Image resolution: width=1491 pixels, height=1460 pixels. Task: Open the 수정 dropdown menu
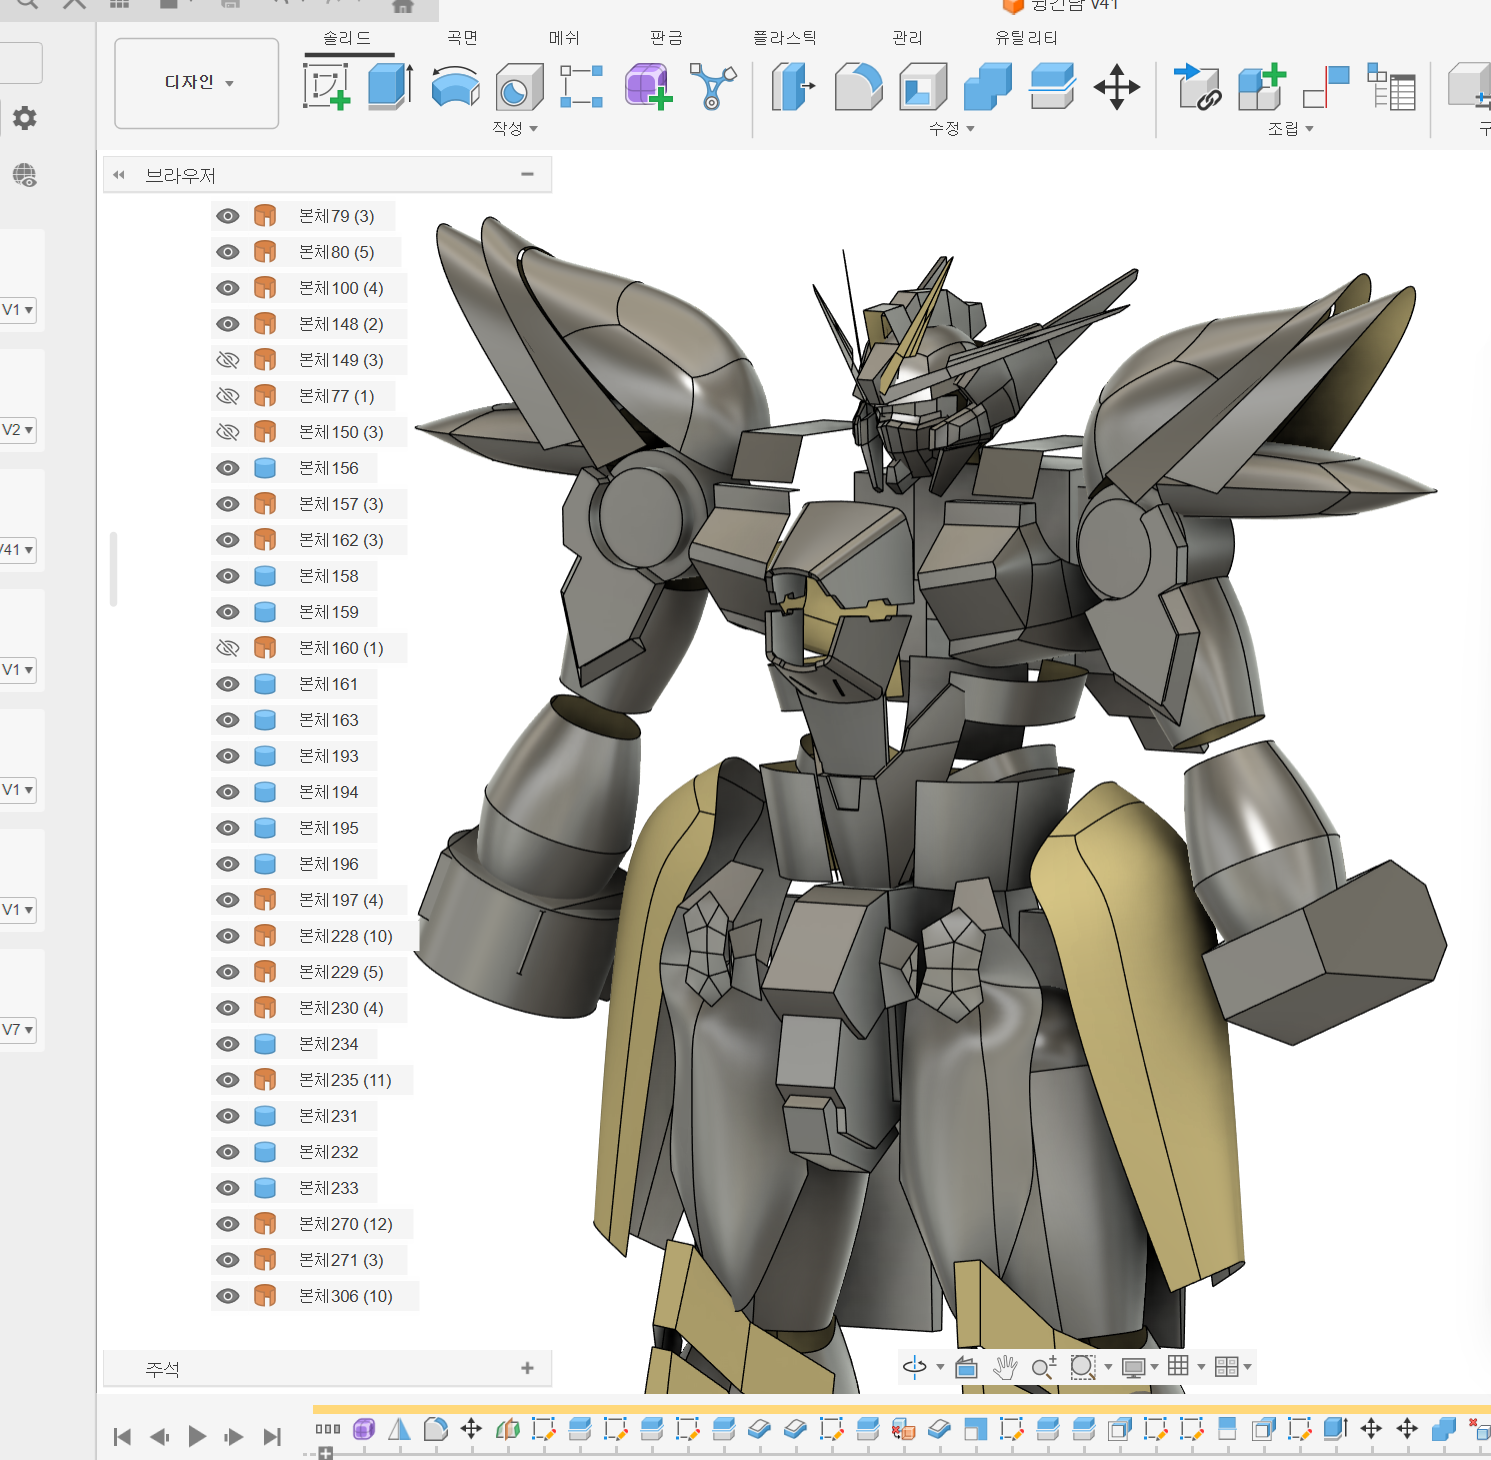click(951, 128)
